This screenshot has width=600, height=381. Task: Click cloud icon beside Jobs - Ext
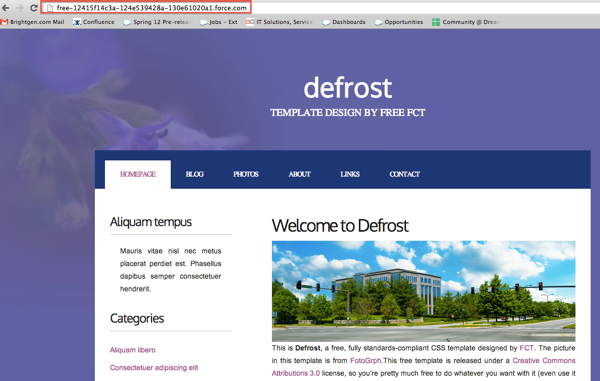click(204, 23)
